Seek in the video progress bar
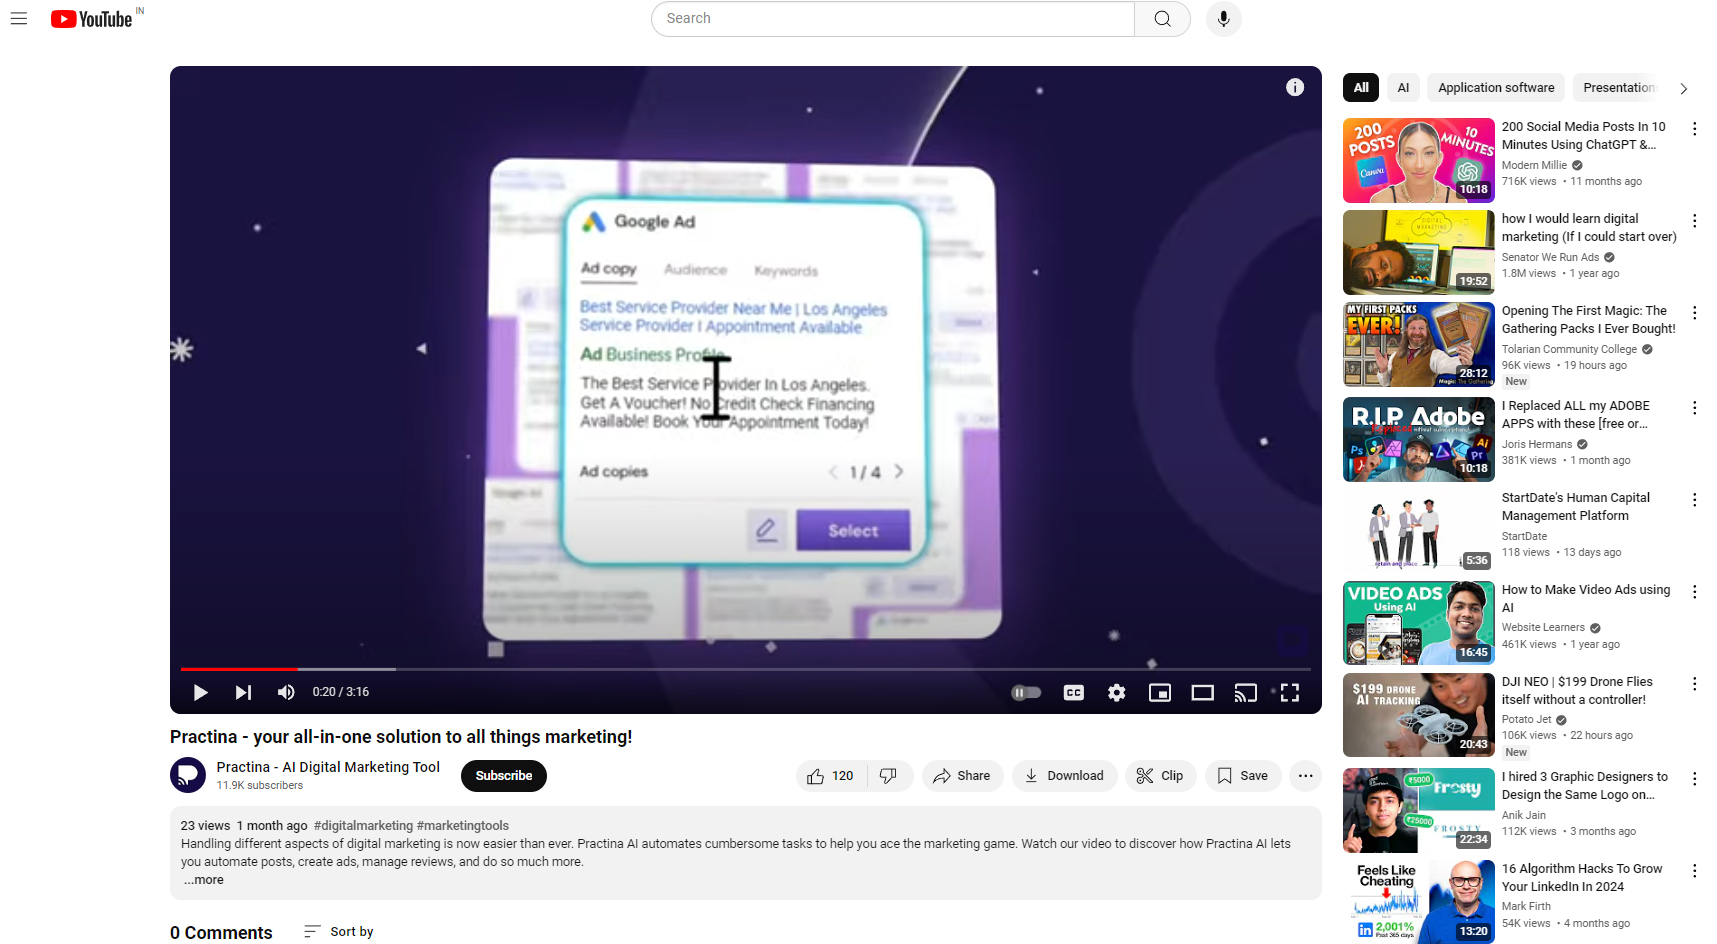 [x=746, y=669]
